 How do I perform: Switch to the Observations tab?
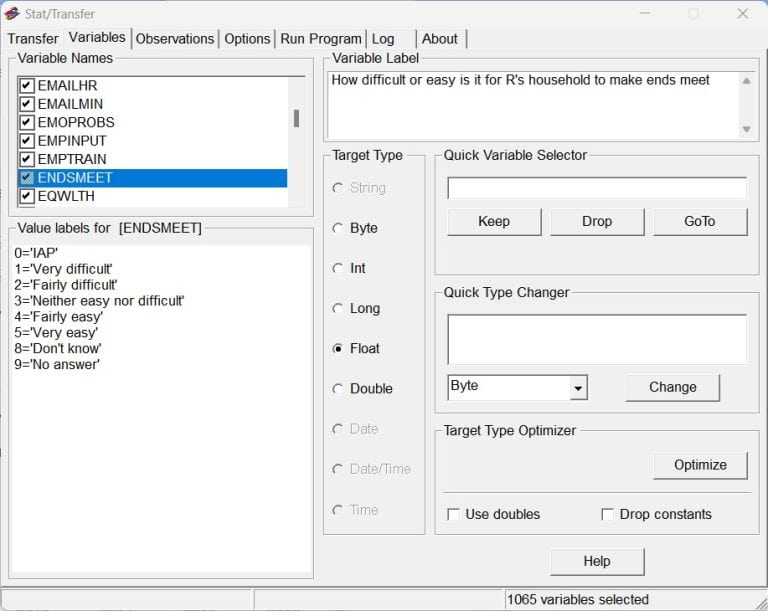pyautogui.click(x=175, y=39)
